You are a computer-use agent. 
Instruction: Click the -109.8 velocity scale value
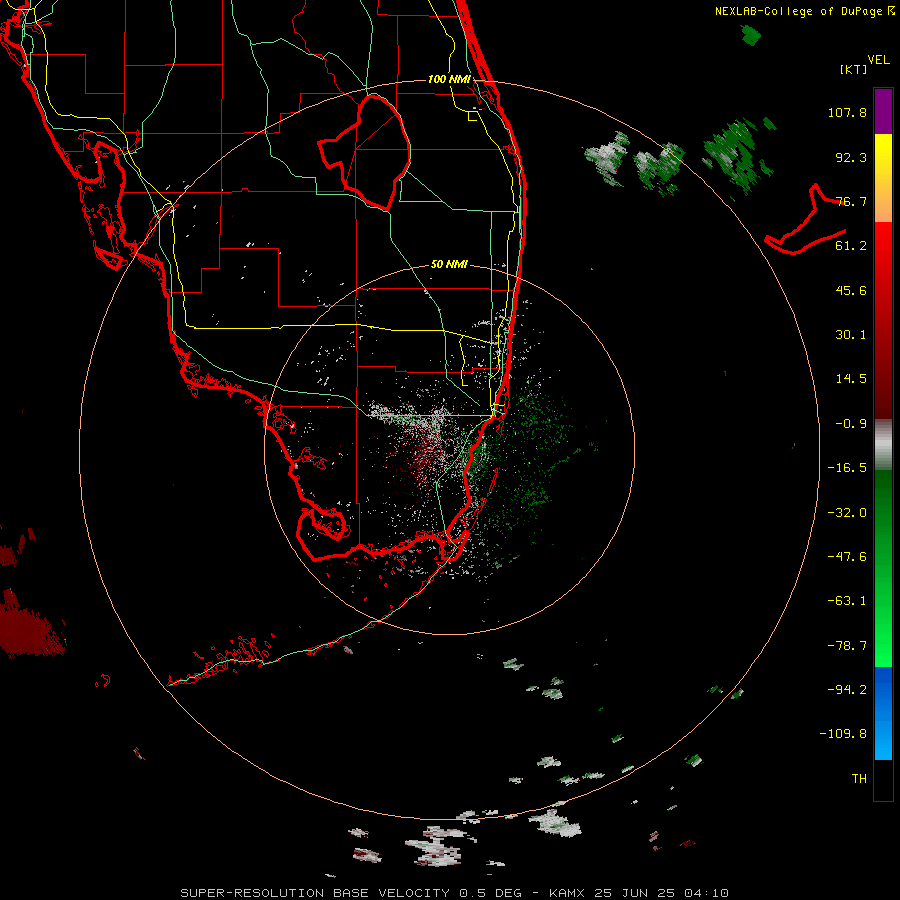point(843,734)
